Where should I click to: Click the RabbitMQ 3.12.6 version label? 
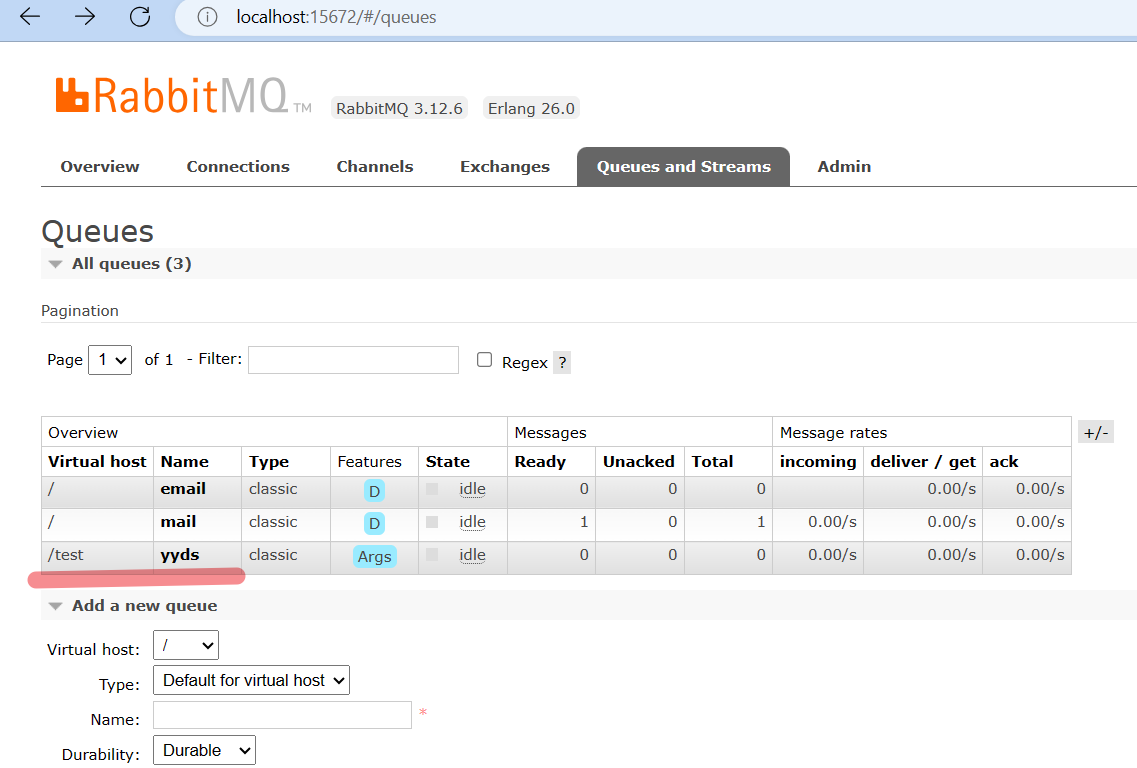click(x=399, y=108)
